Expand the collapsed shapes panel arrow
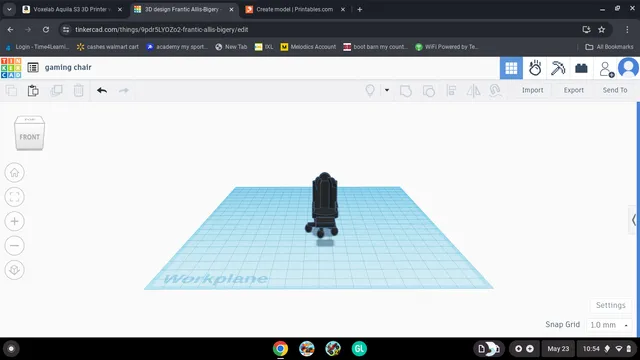 coord(633,220)
